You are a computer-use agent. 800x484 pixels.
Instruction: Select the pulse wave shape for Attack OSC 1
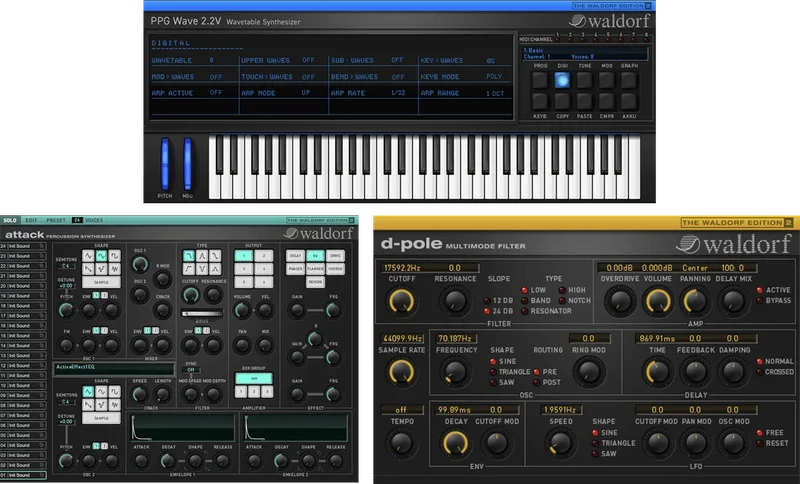click(115, 256)
